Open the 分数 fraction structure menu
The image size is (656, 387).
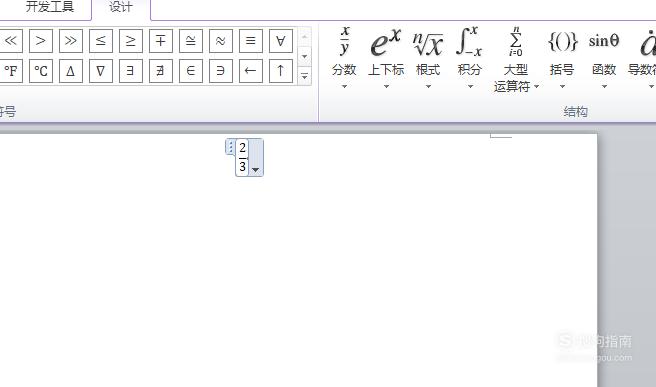[x=344, y=58]
